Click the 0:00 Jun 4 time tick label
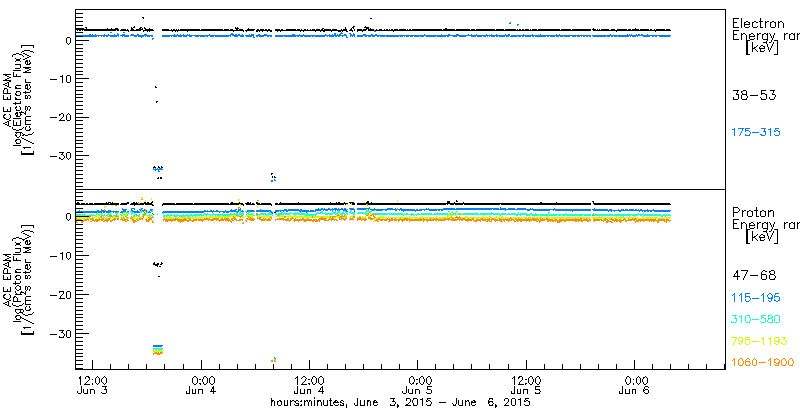This screenshot has width=800, height=410. coord(202,386)
